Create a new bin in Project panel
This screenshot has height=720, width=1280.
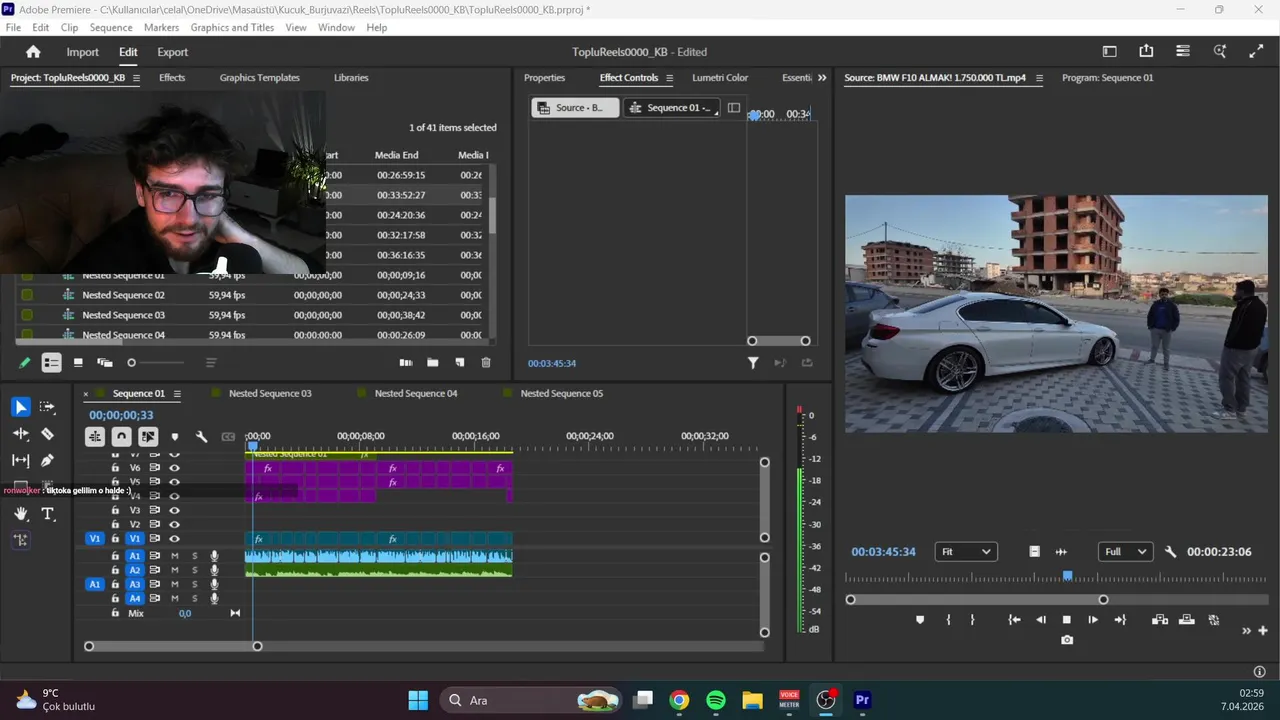tap(433, 363)
